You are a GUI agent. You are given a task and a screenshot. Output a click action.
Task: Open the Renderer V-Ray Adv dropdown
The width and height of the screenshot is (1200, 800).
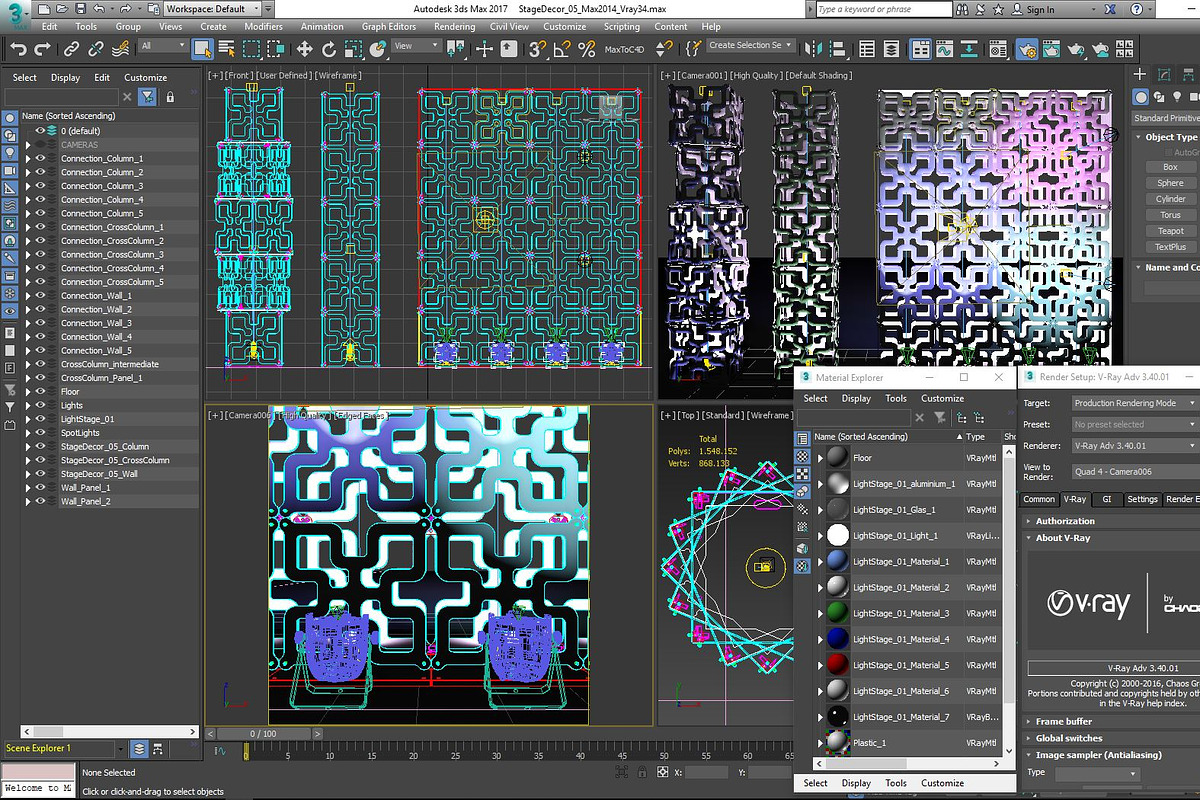[1135, 446]
